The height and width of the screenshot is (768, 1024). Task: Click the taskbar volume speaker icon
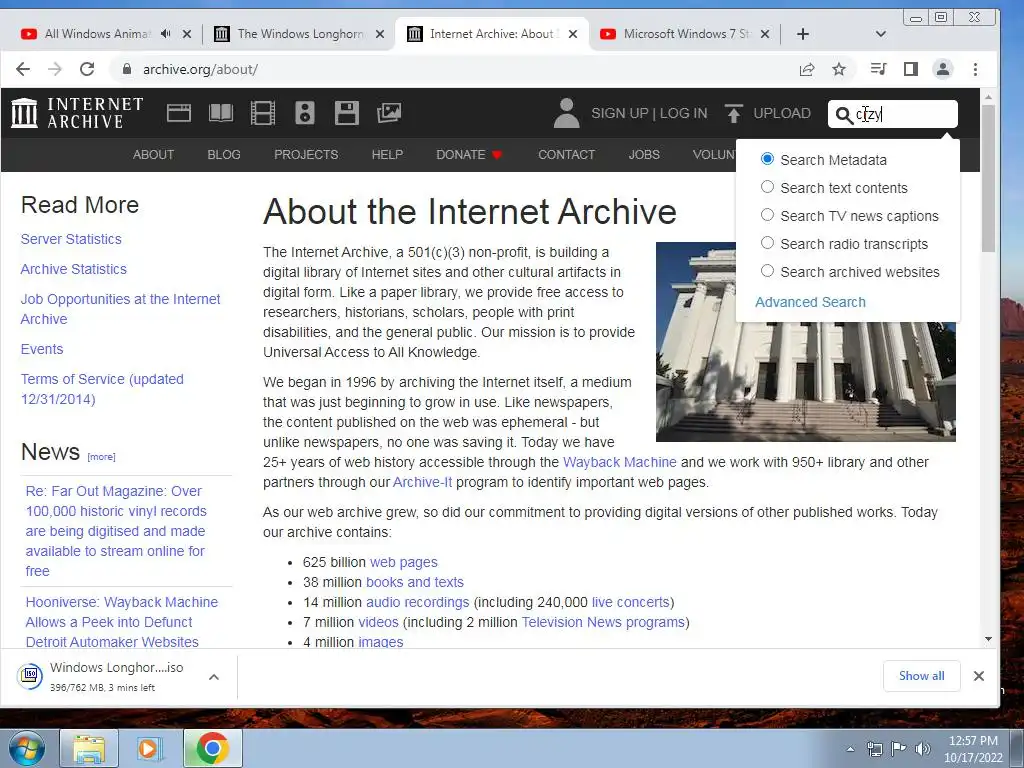click(922, 749)
